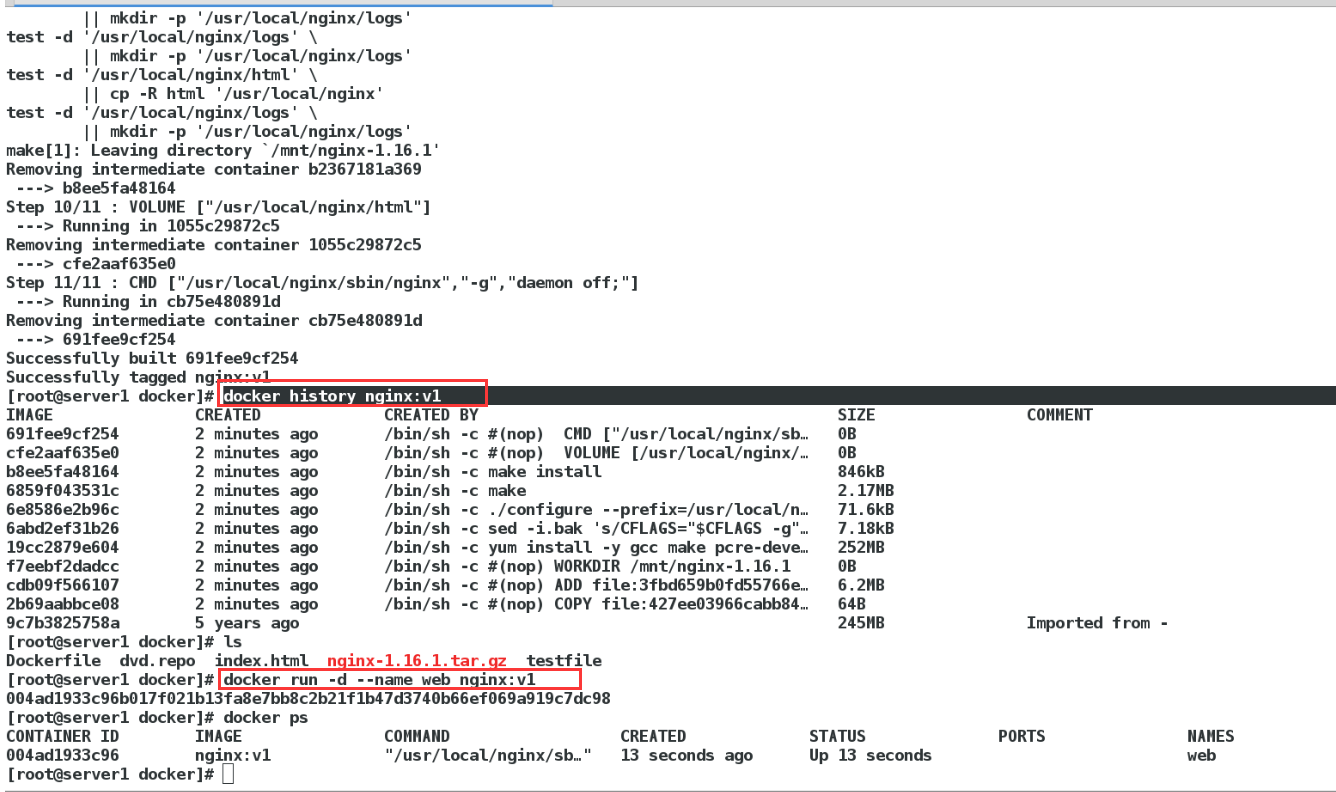Select image ID 6859f043531c in history list
1336x792 pixels.
point(62,491)
